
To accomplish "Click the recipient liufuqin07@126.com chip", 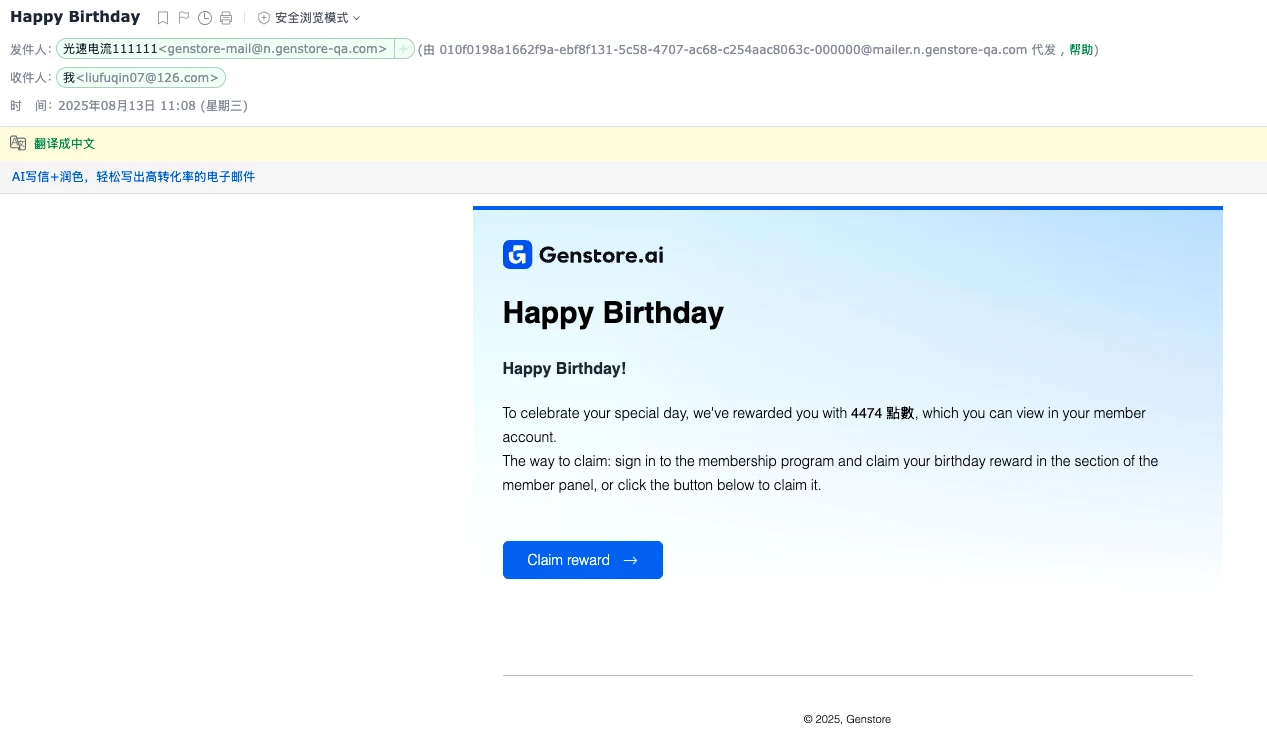I will pos(141,77).
